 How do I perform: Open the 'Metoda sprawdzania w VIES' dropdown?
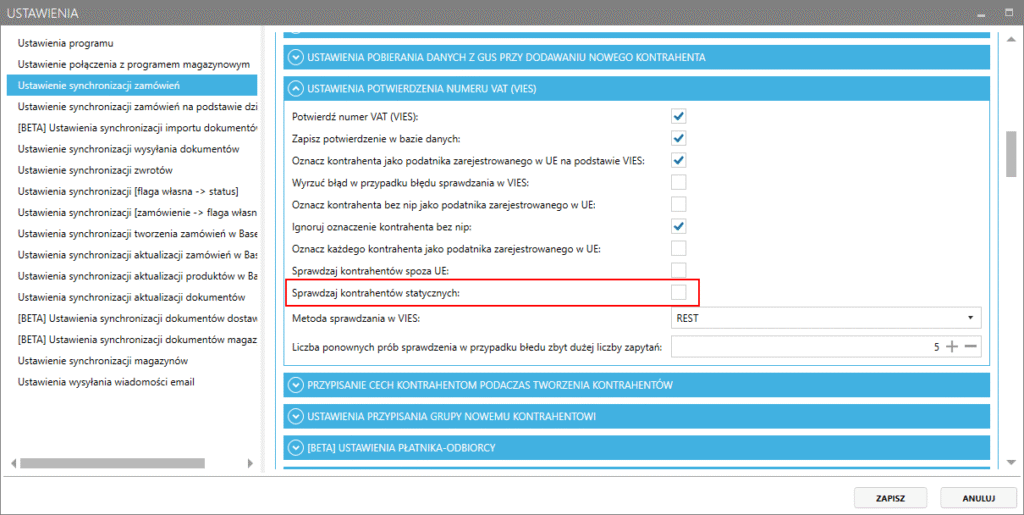pos(825,318)
